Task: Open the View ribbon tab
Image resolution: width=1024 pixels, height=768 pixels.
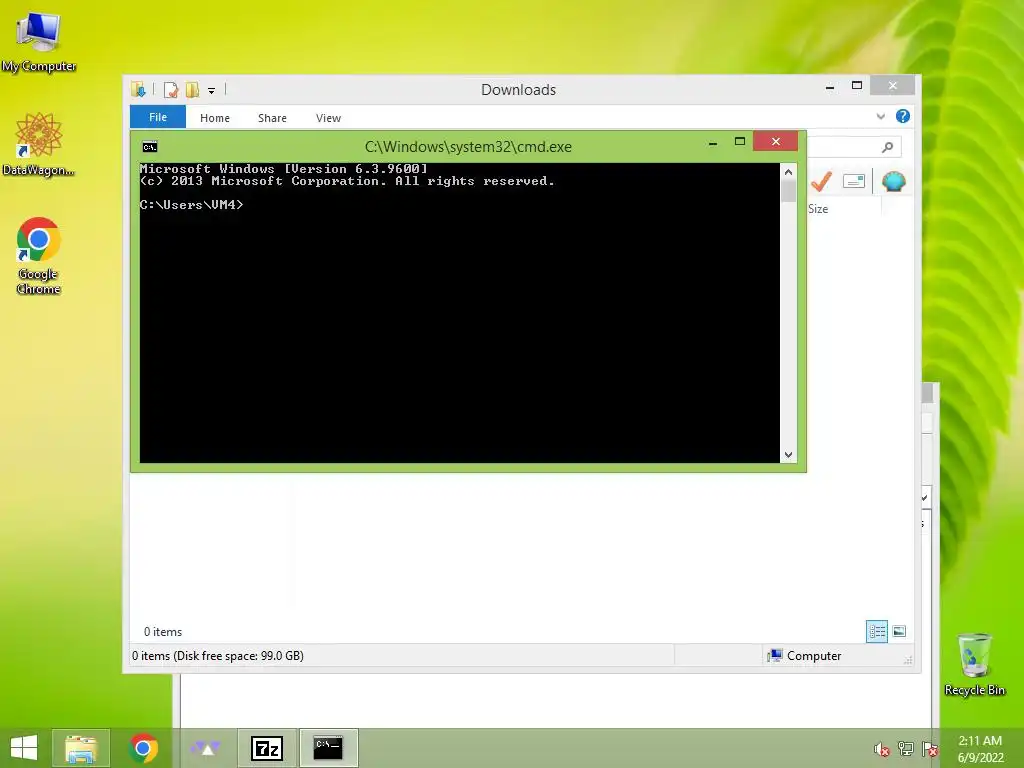Action: pyautogui.click(x=328, y=118)
